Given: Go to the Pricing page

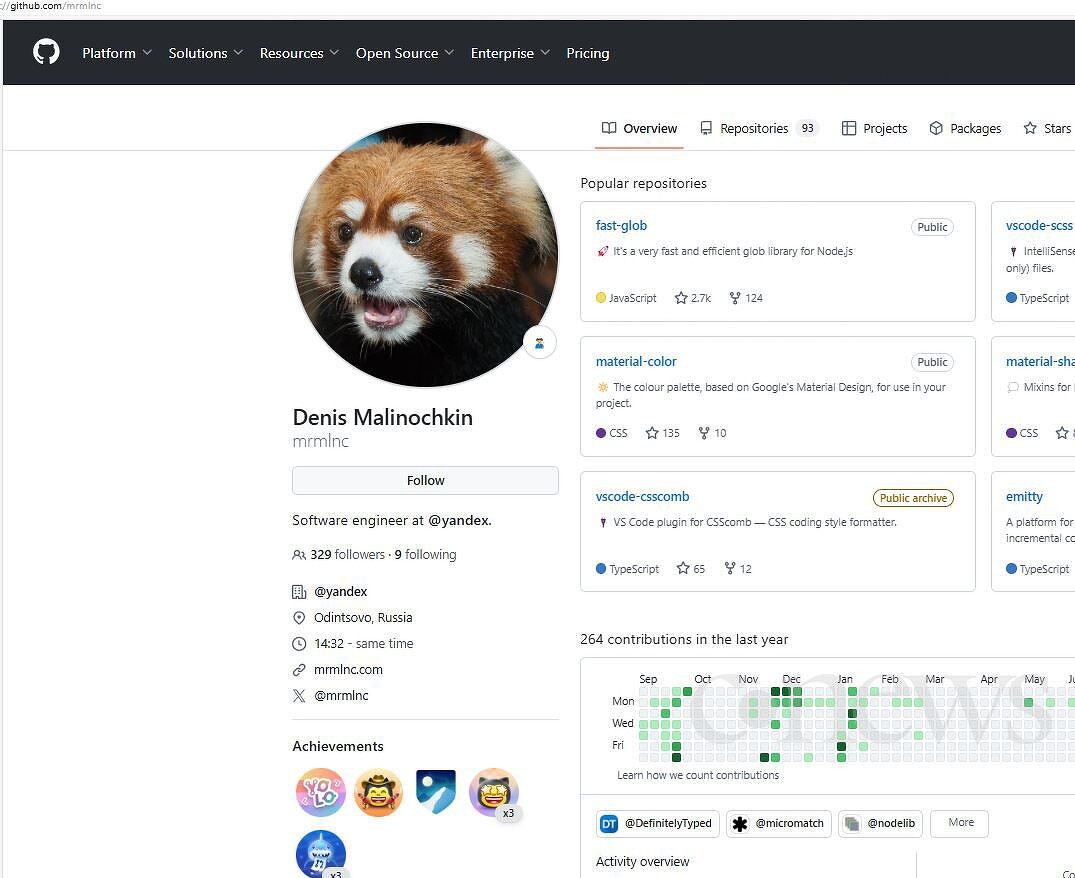Looking at the screenshot, I should pyautogui.click(x=588, y=53).
